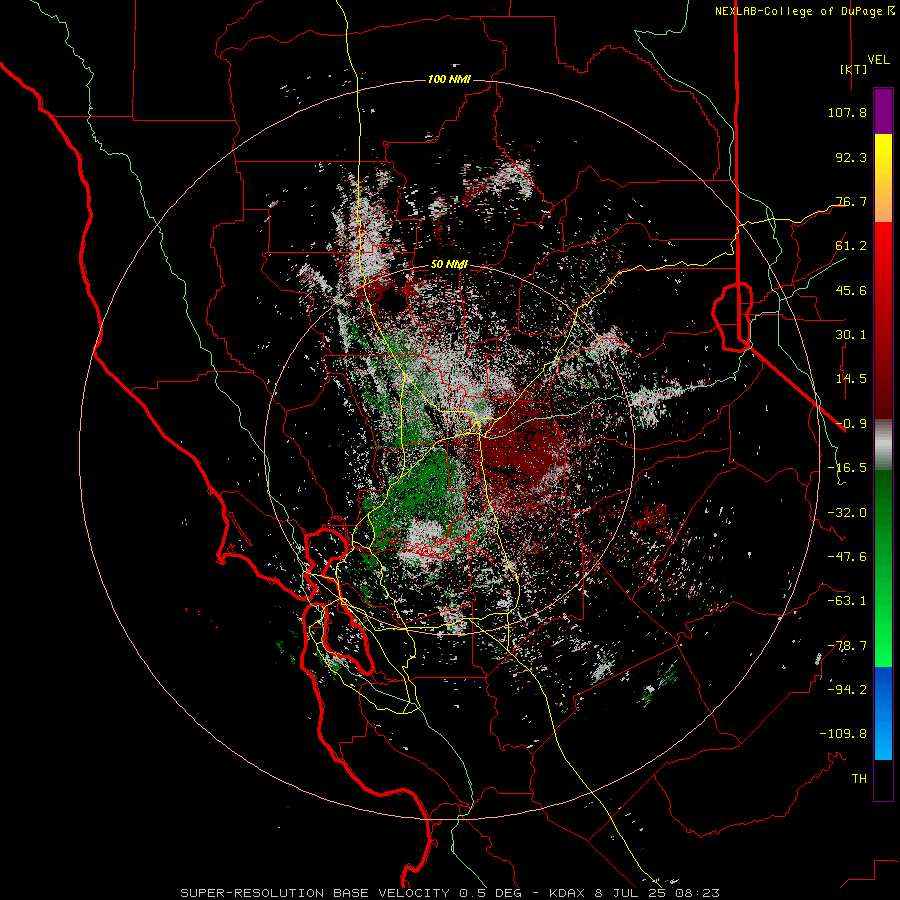Pick the bright red segment of color bar

883,241
